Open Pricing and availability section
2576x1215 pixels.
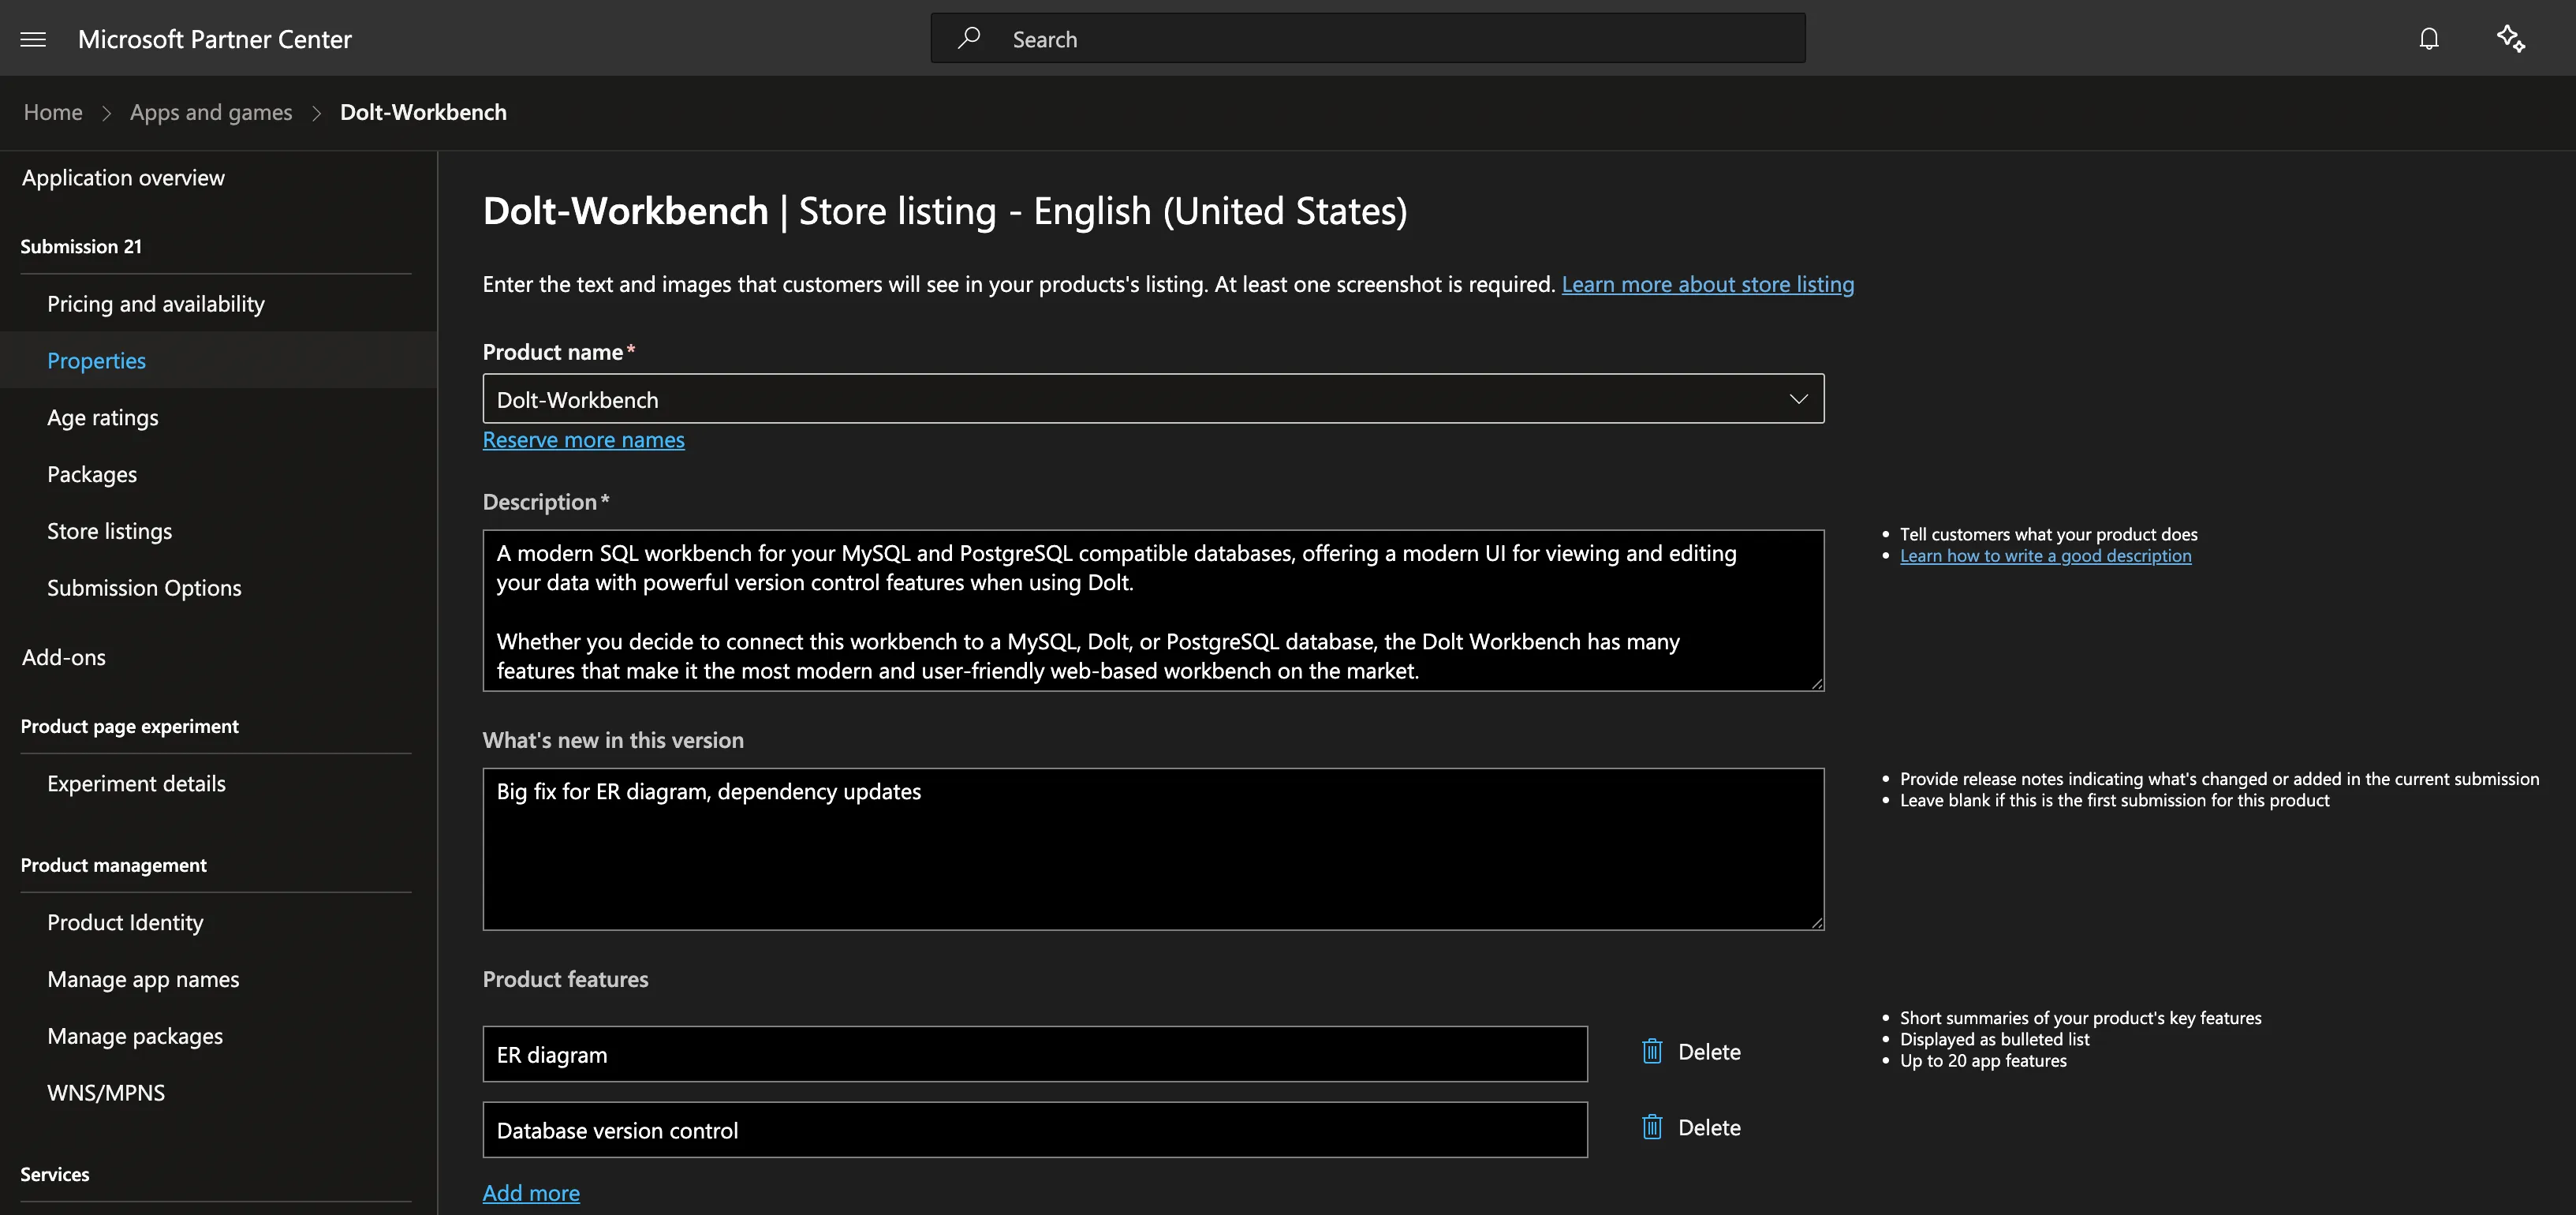coord(156,304)
